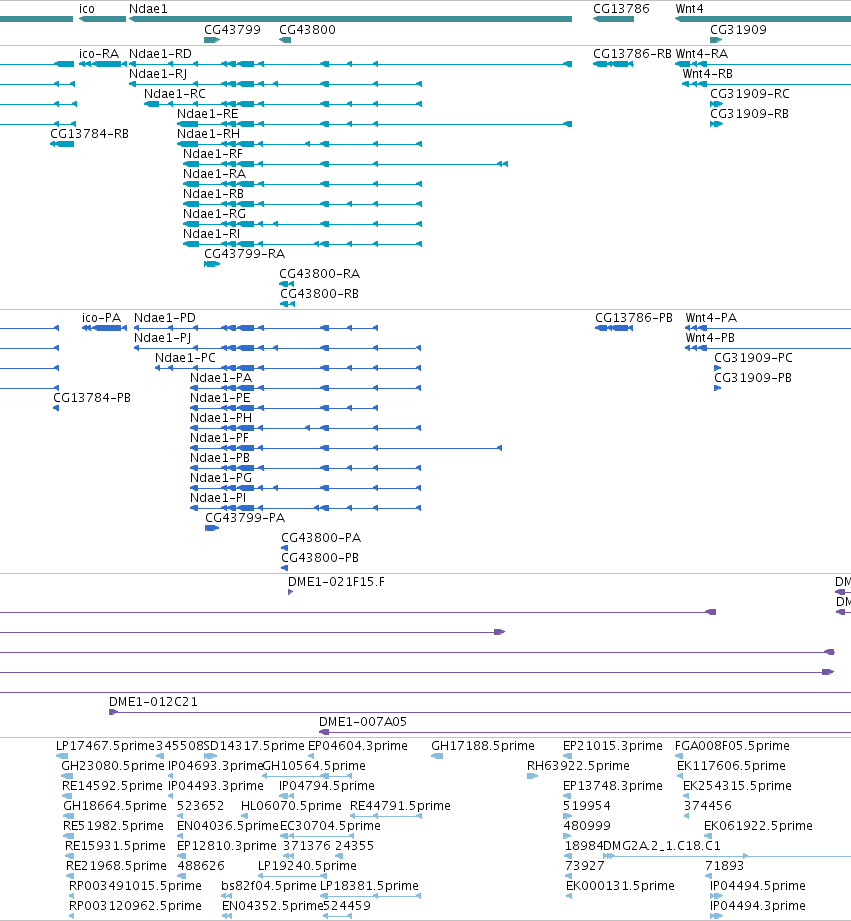Select the Wnt4-PA protein label
The image size is (851, 921).
(x=711, y=317)
